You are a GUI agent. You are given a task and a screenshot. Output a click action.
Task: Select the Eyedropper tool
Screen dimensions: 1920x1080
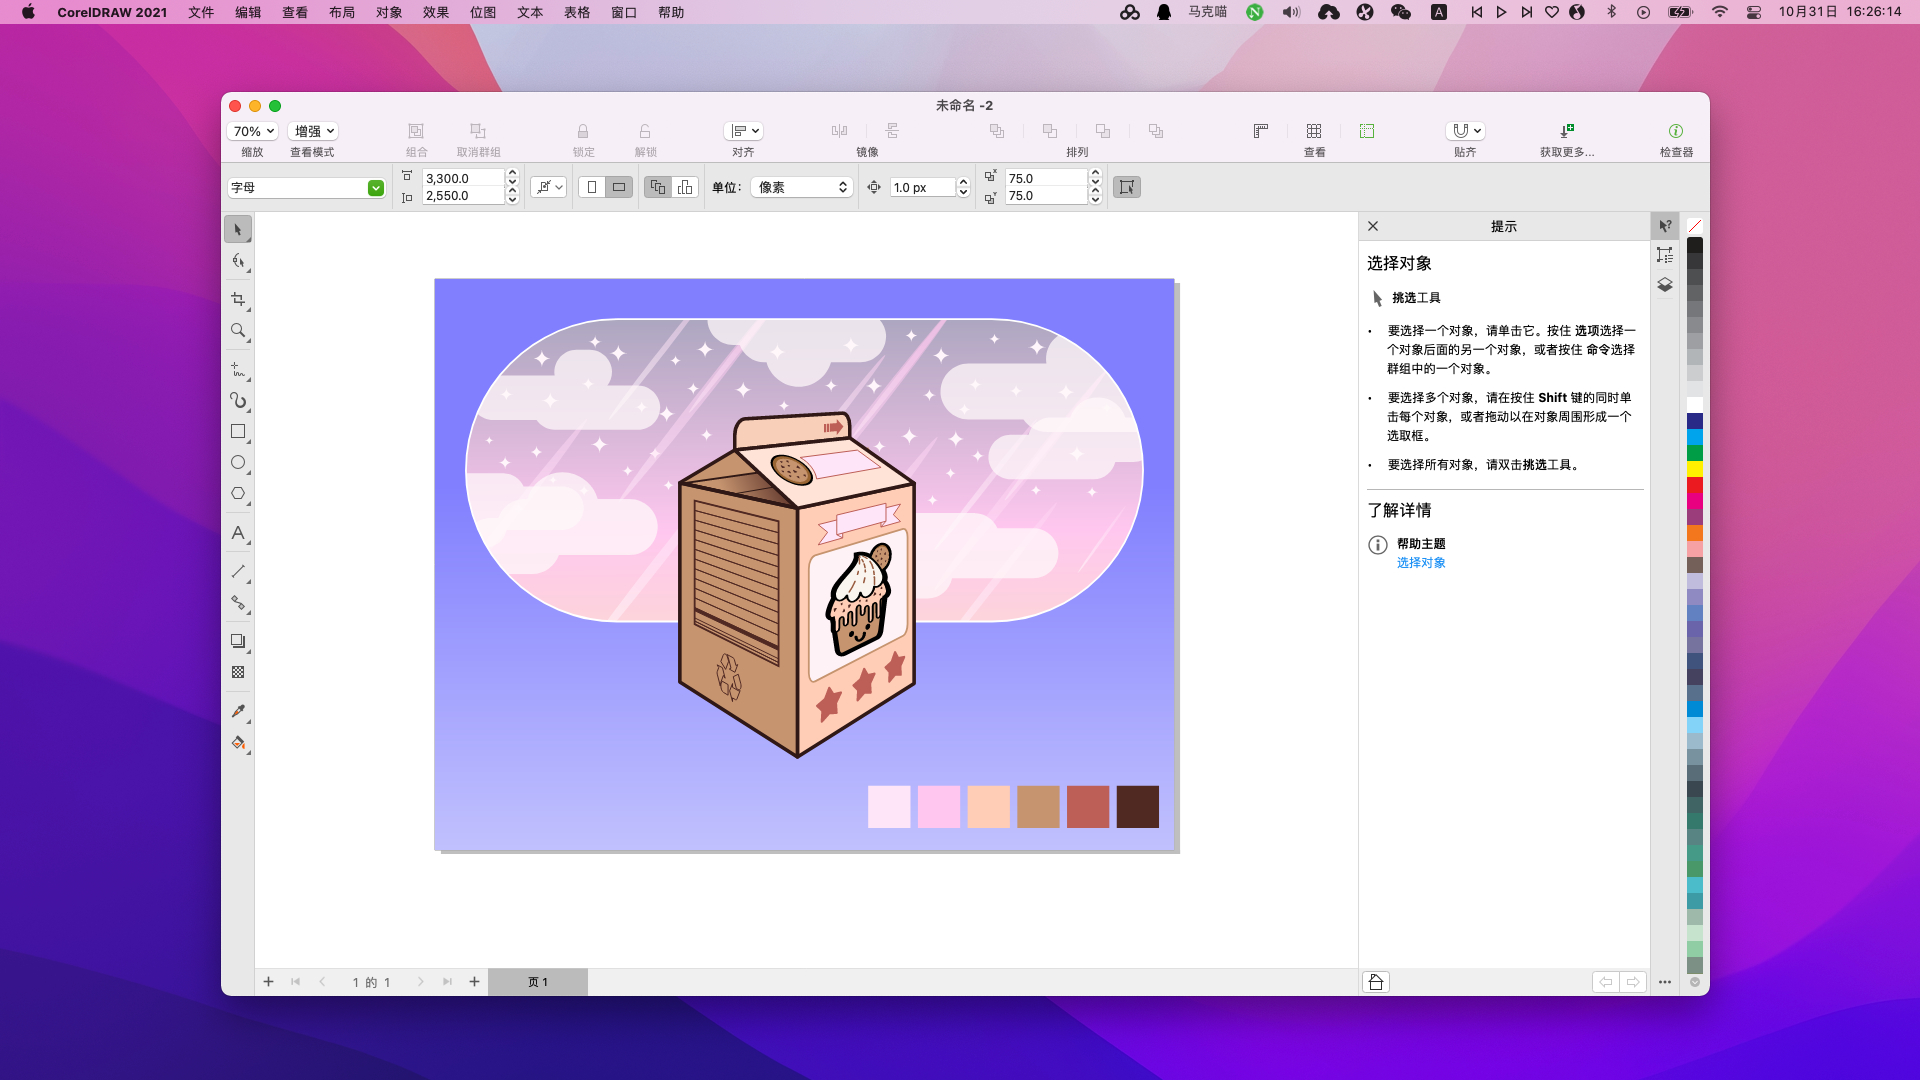[238, 711]
